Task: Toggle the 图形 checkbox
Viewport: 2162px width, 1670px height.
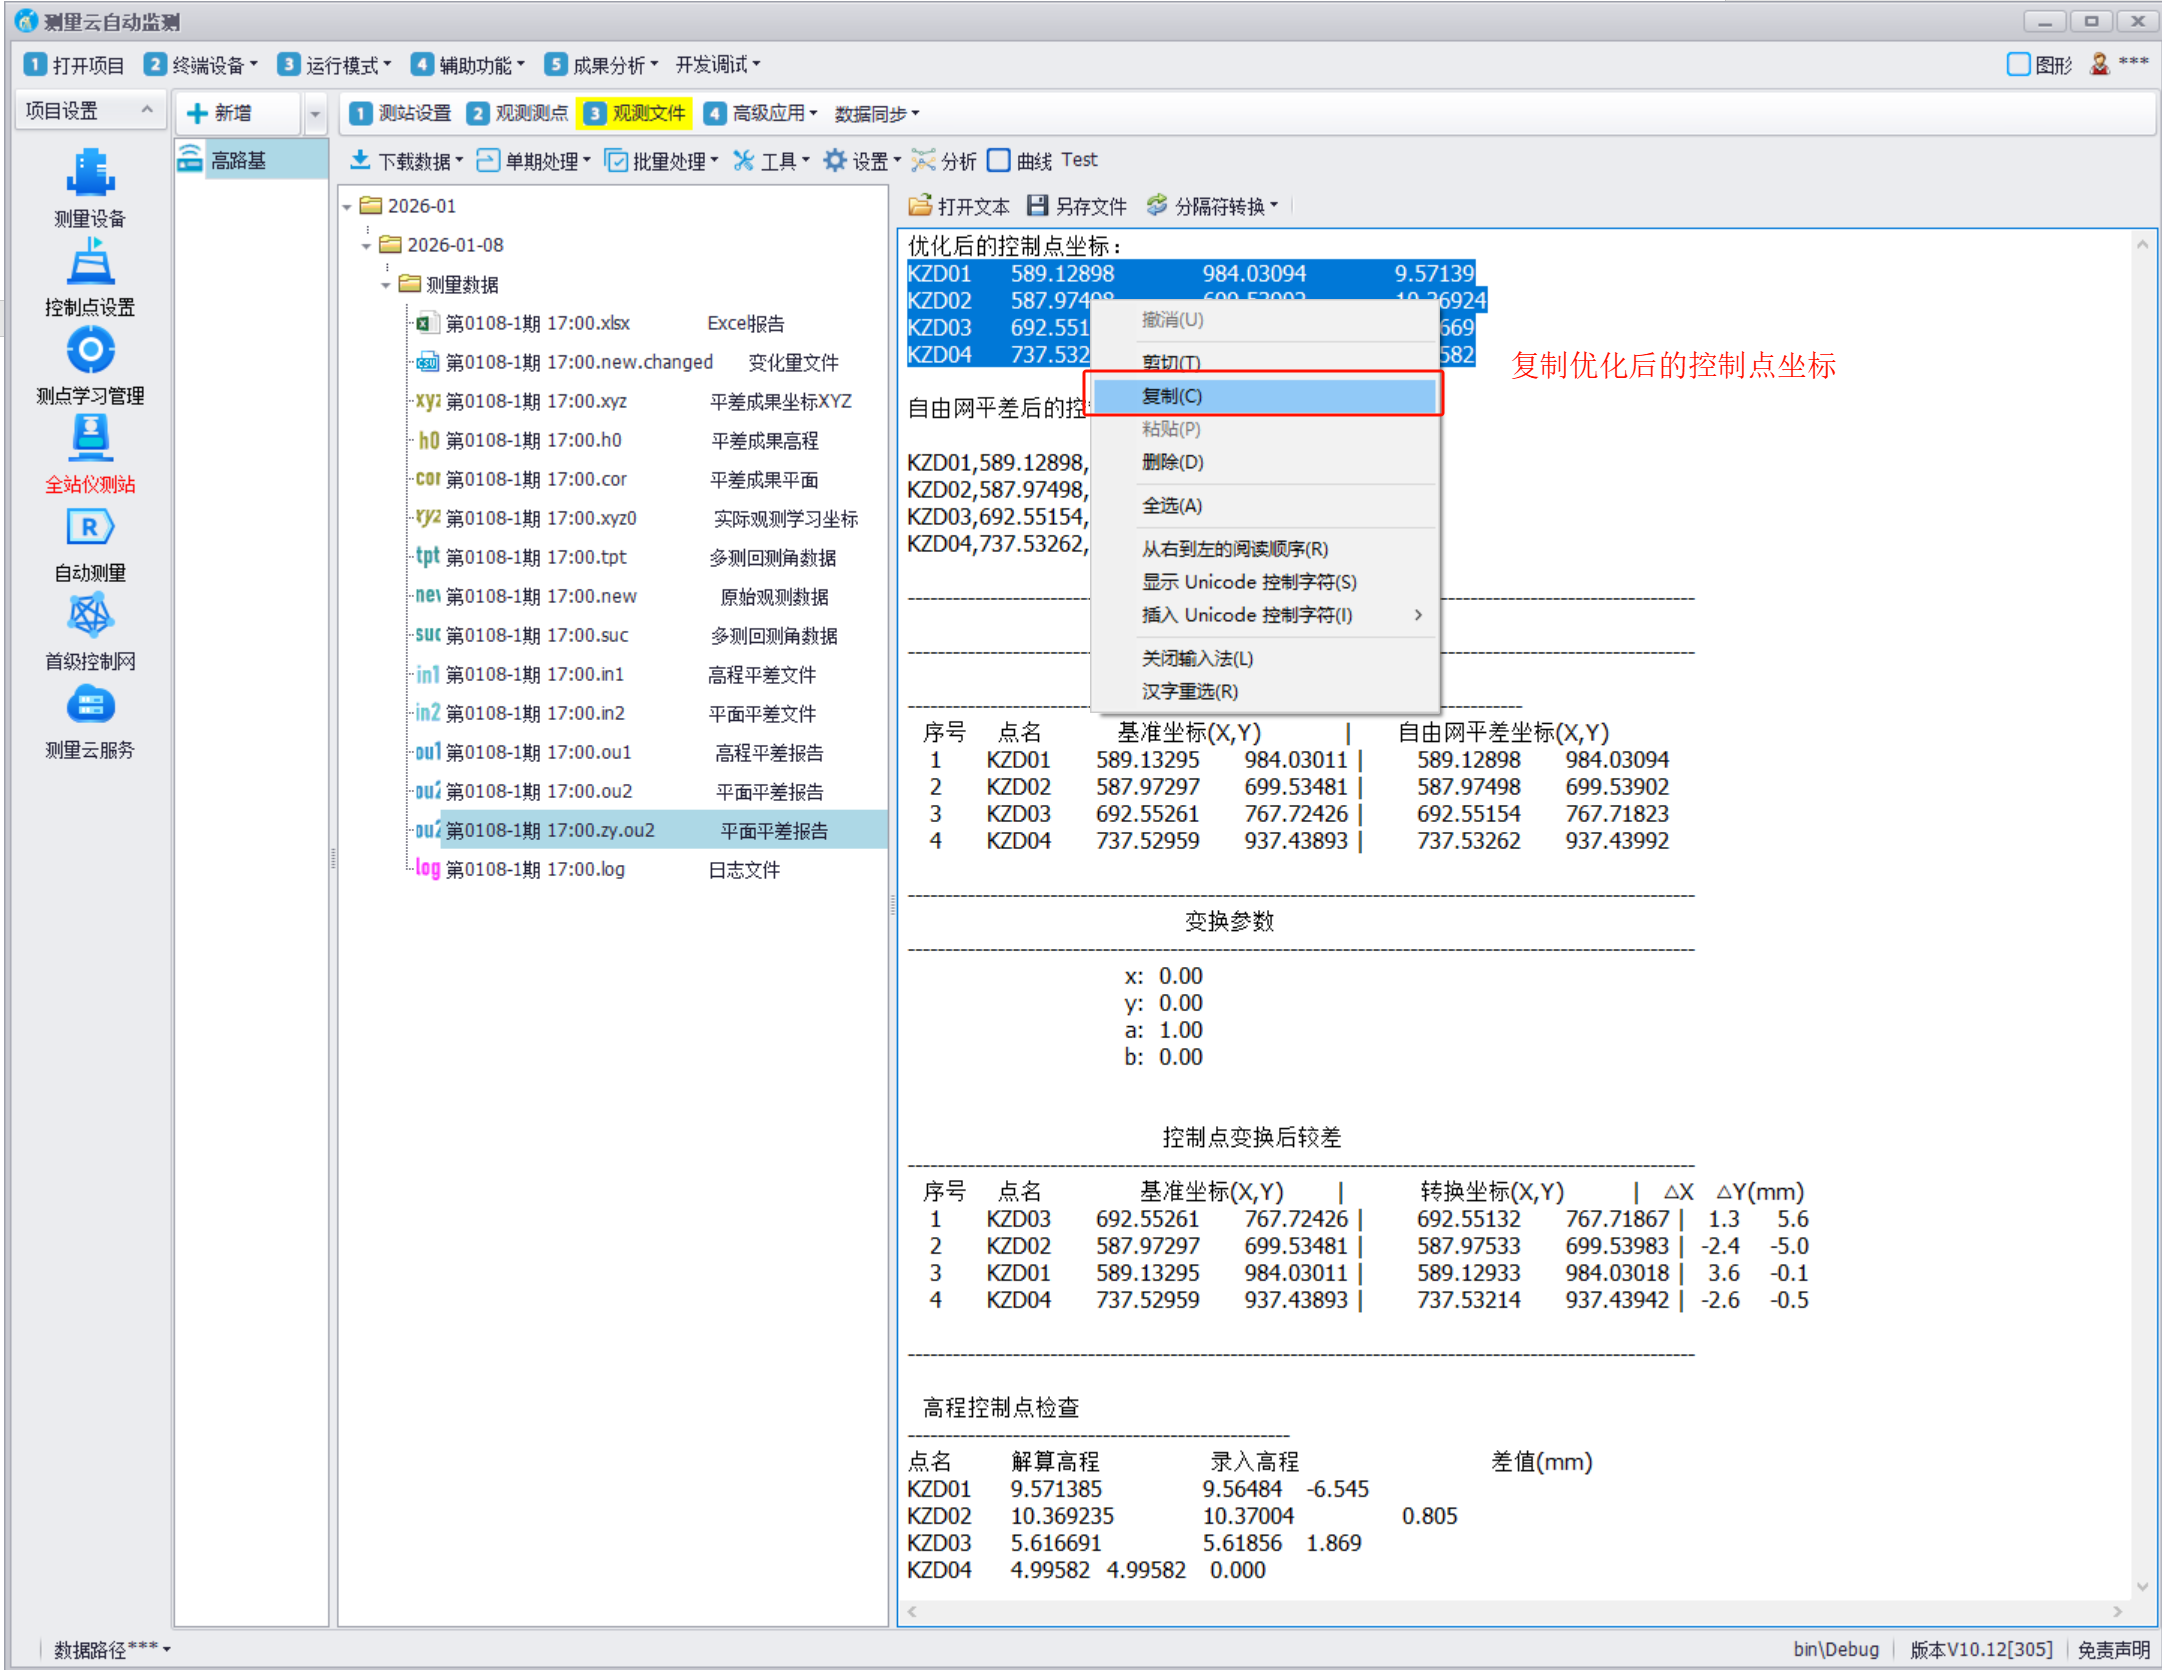Action: [2018, 65]
